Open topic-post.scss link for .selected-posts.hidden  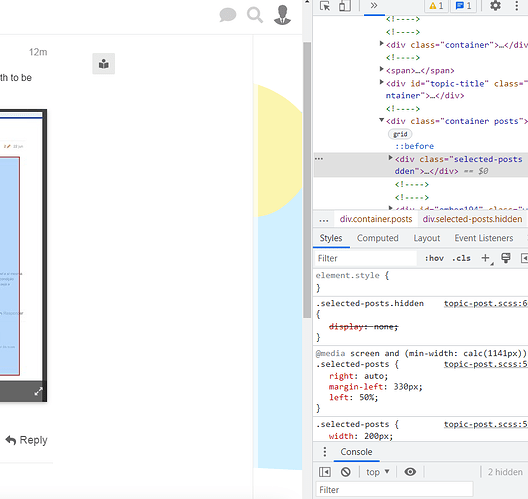coord(486,303)
